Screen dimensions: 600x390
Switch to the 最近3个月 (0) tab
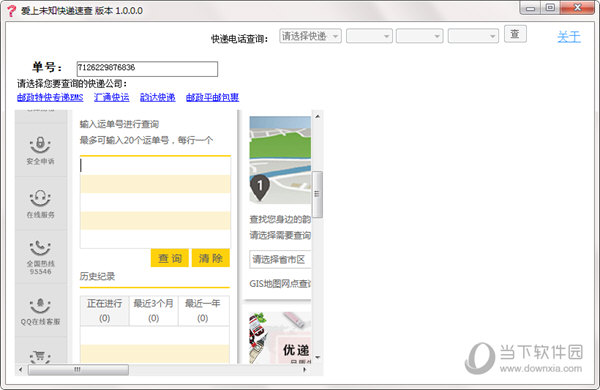(x=153, y=311)
